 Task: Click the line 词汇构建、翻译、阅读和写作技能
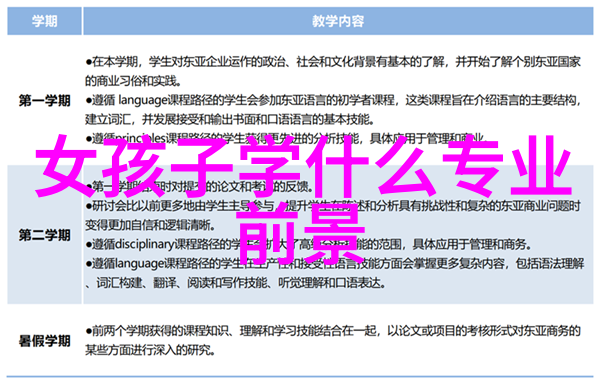pos(235,283)
